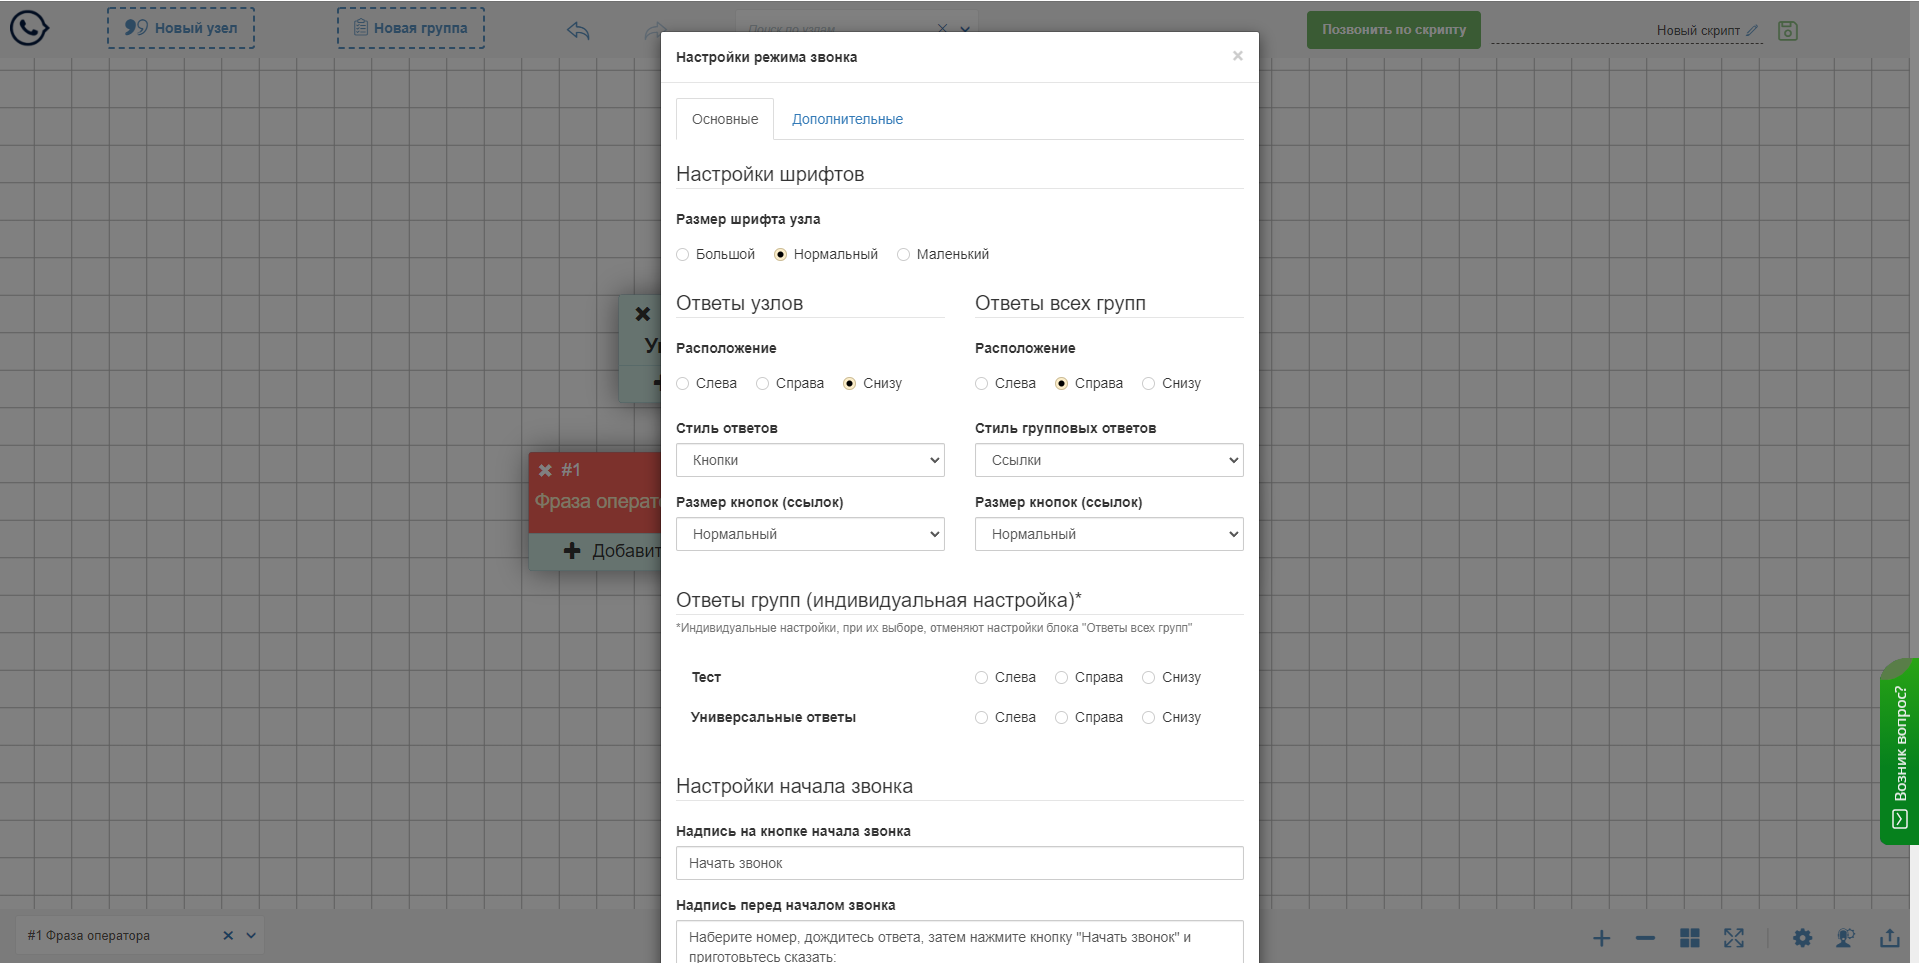This screenshot has width=1919, height=963.
Task: Open the Возник вопрос? side help tab
Action: pos(1900,752)
